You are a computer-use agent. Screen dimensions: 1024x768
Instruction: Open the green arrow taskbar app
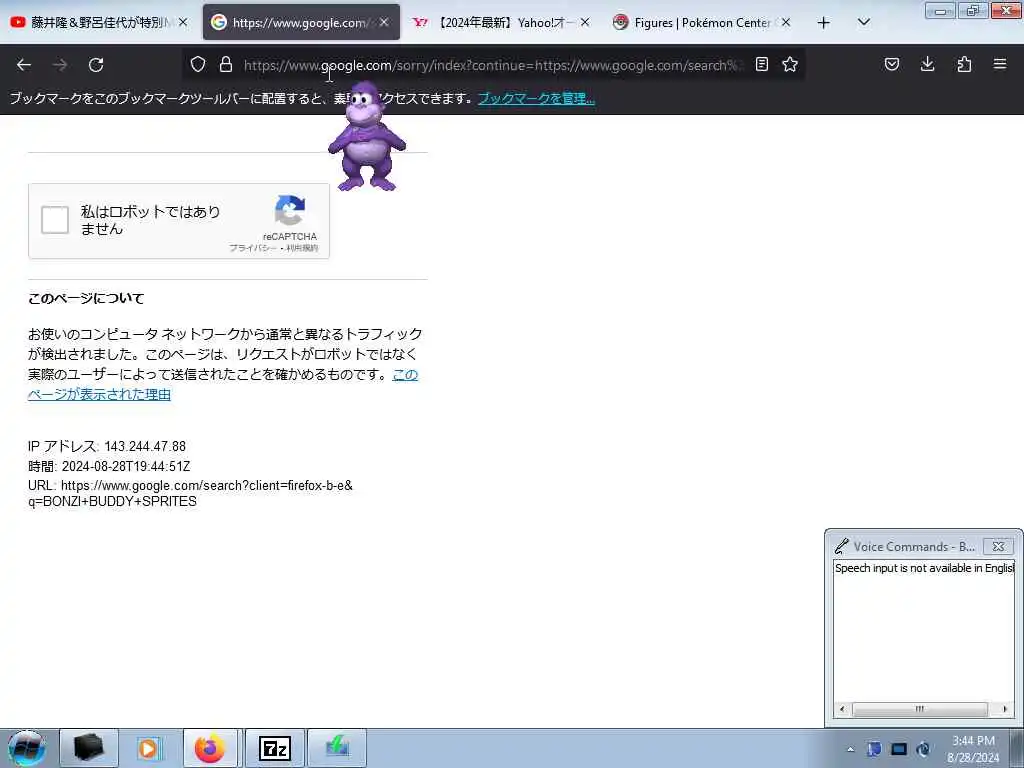click(337, 748)
